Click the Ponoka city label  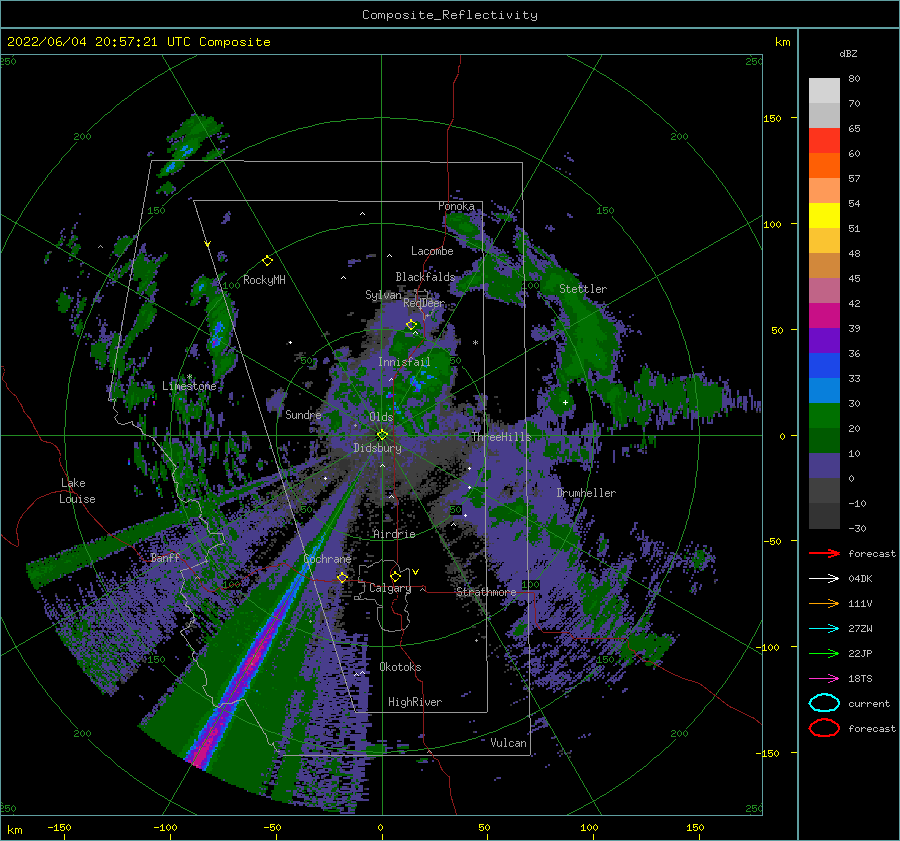[456, 206]
